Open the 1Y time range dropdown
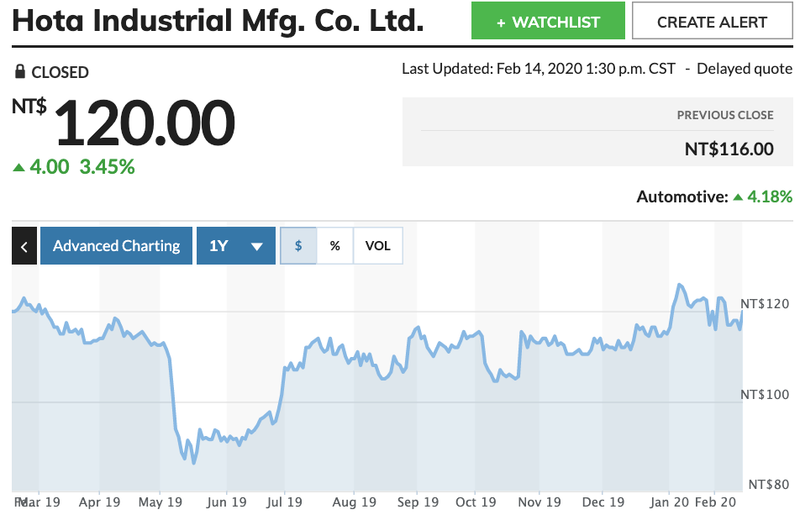The width and height of the screenshot is (800, 514). (x=236, y=246)
